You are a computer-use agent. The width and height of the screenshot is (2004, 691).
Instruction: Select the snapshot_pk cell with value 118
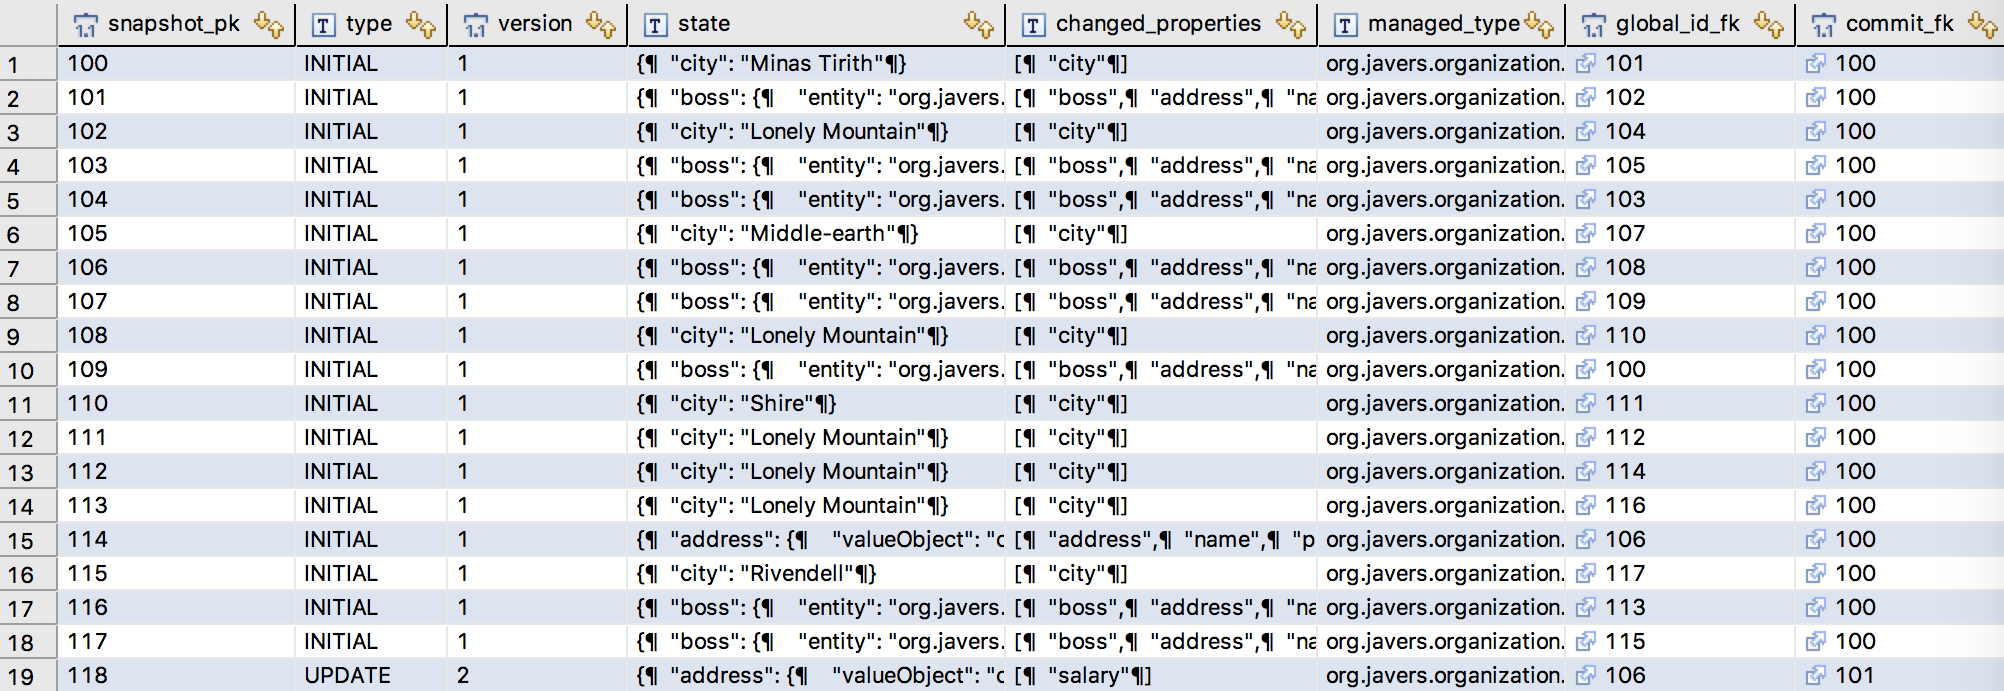176,676
